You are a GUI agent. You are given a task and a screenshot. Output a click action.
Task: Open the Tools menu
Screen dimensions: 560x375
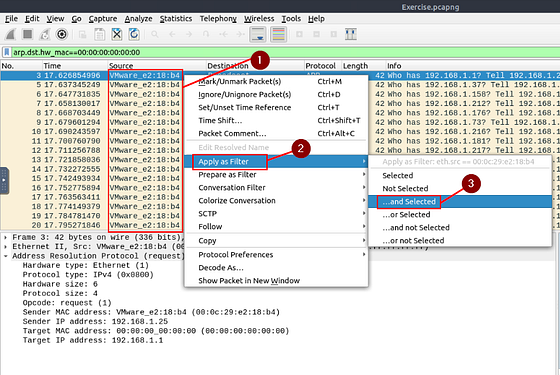(x=291, y=19)
